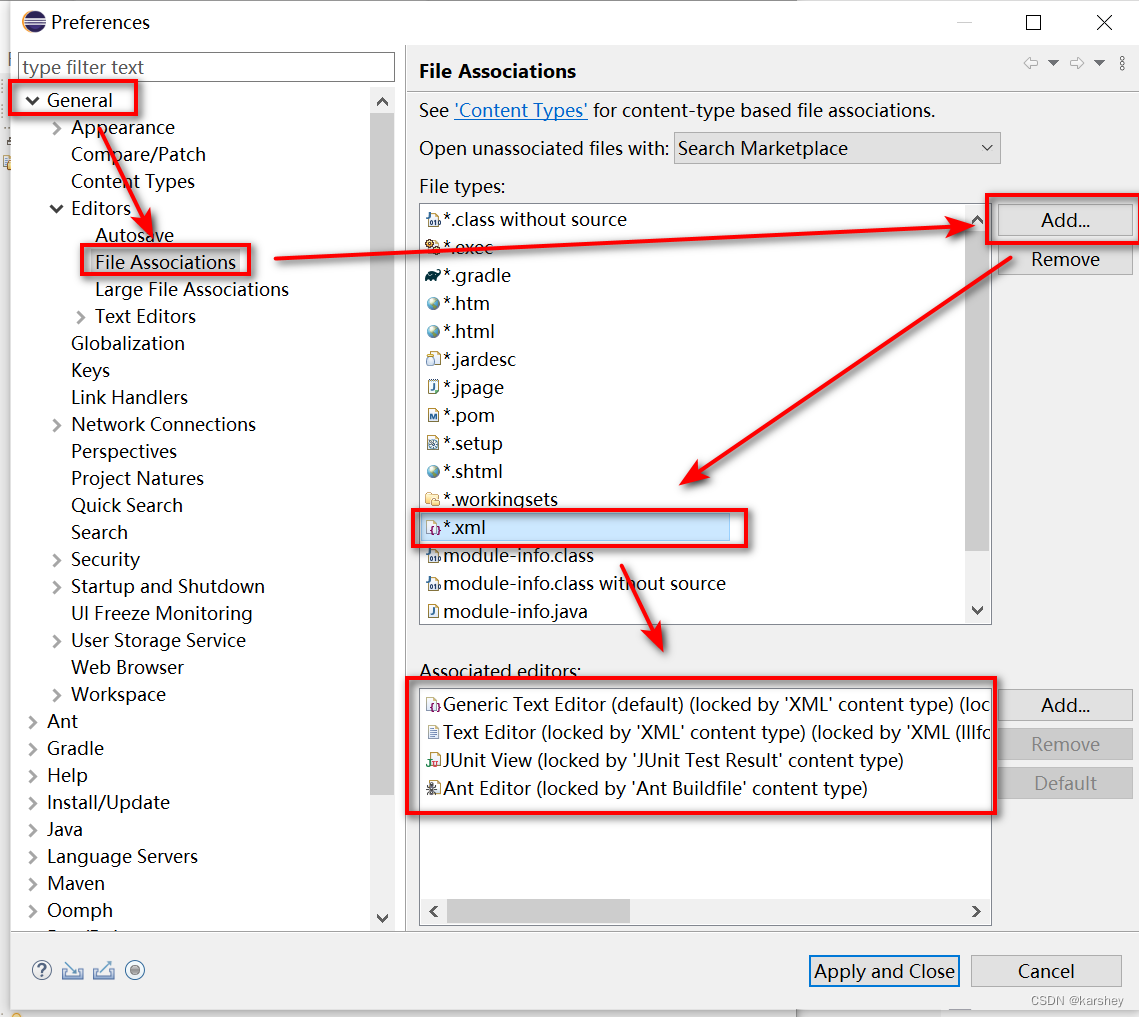Screen dimensions: 1139x1017
Task: Click the Oomph preference recorder circle icon
Action: coord(135,970)
